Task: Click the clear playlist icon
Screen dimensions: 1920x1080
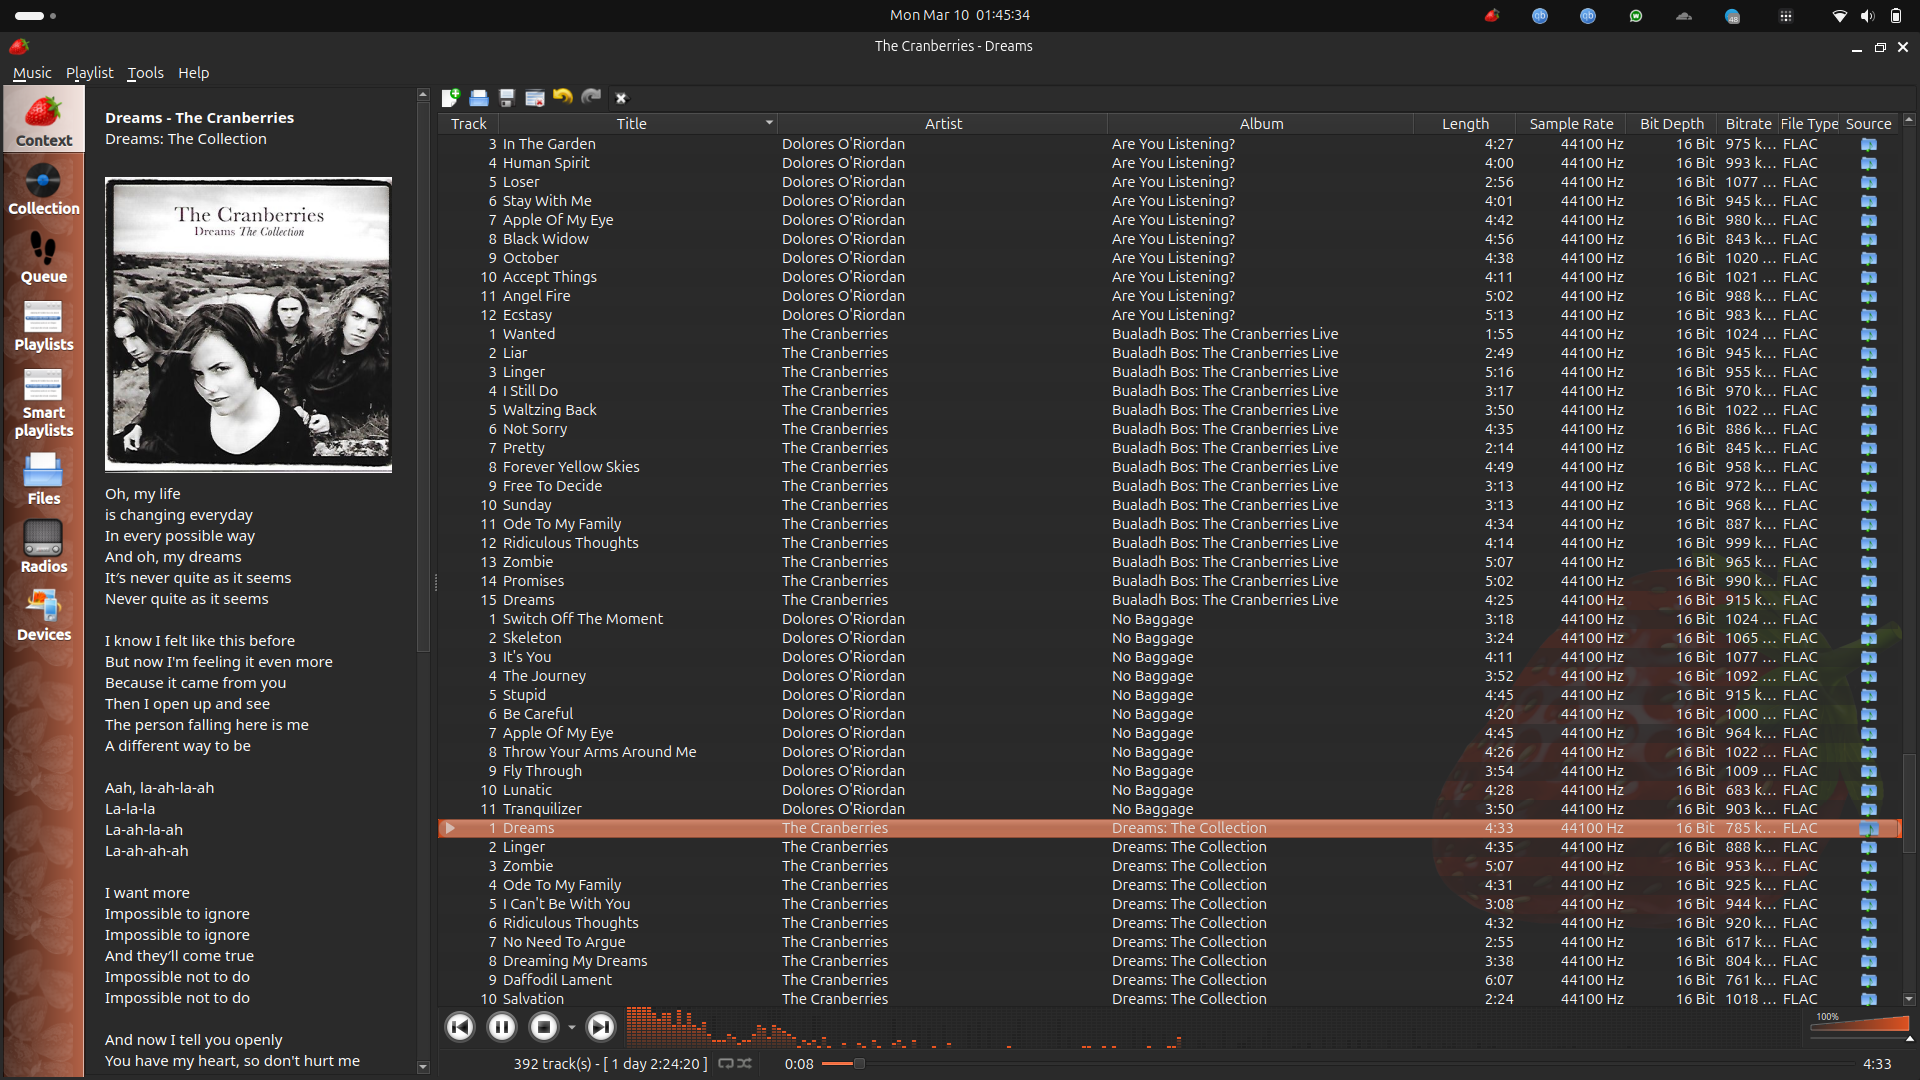Action: coord(535,97)
